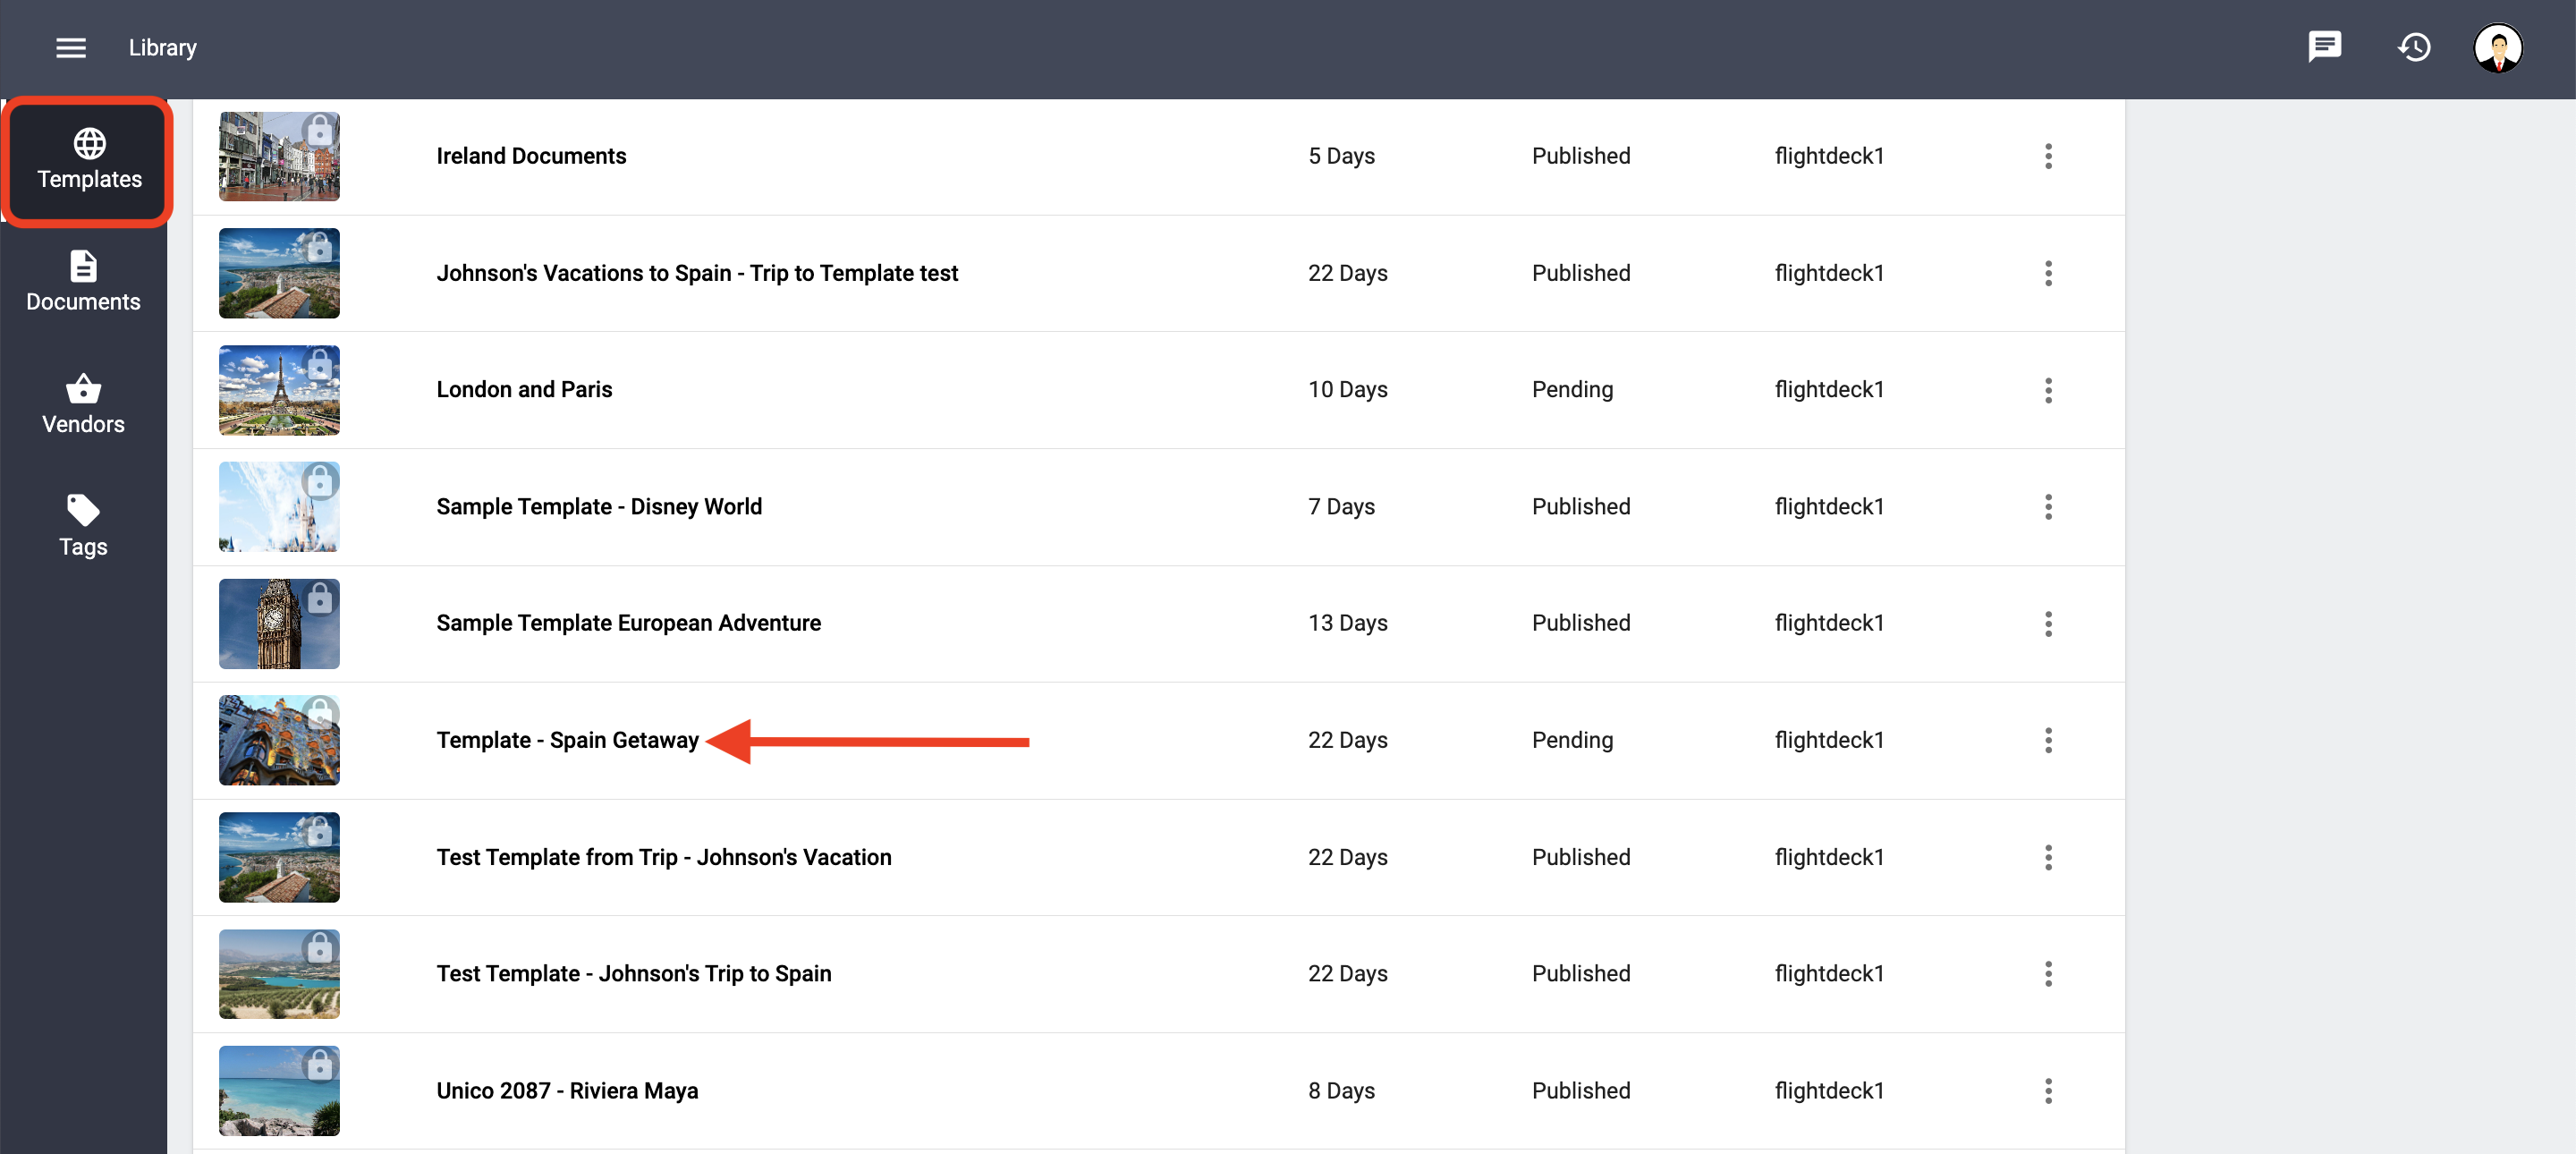Open Sample Template - Disney World

tap(599, 507)
